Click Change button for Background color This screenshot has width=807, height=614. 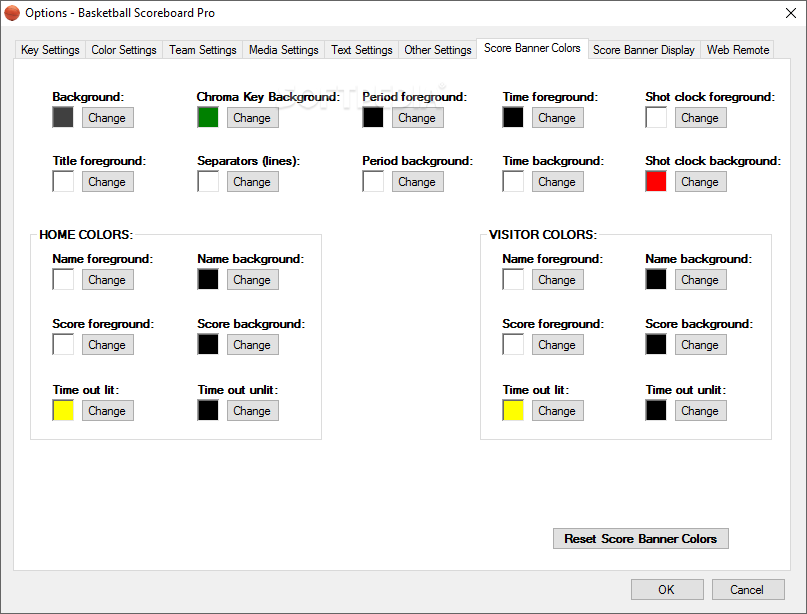coord(108,118)
